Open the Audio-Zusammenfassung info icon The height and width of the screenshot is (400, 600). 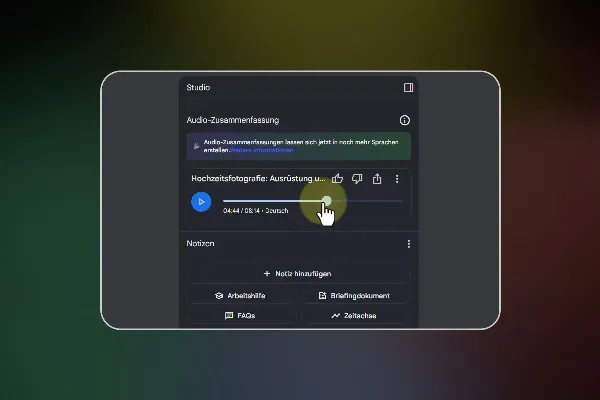coord(404,120)
